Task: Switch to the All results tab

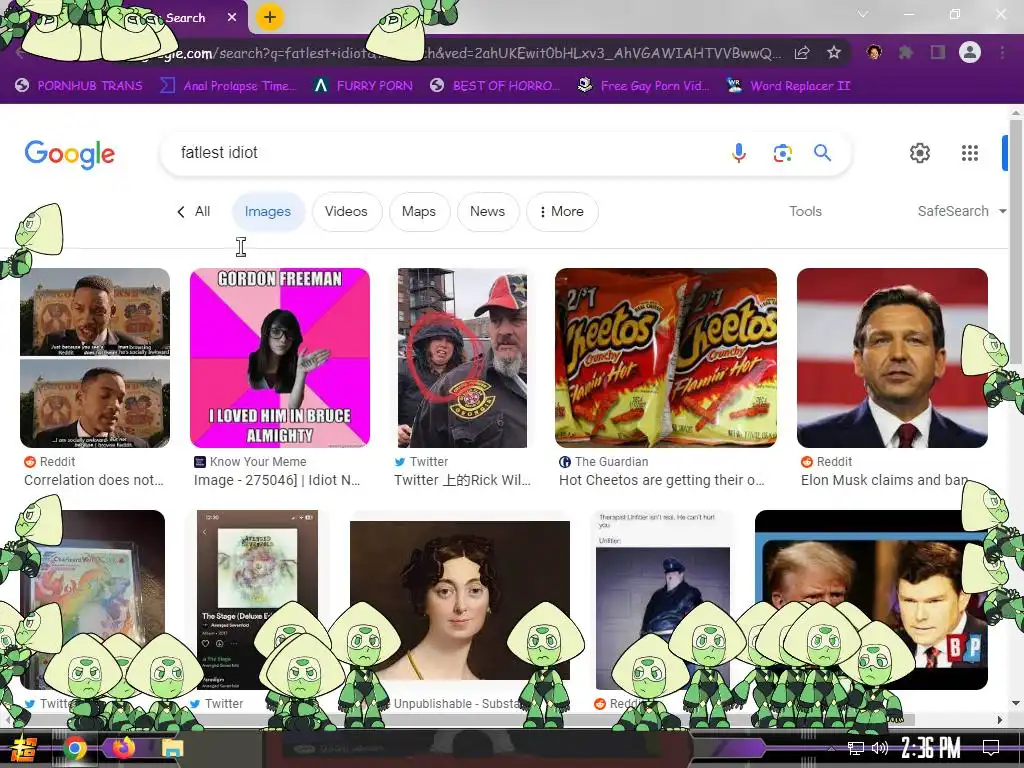Action: [202, 212]
